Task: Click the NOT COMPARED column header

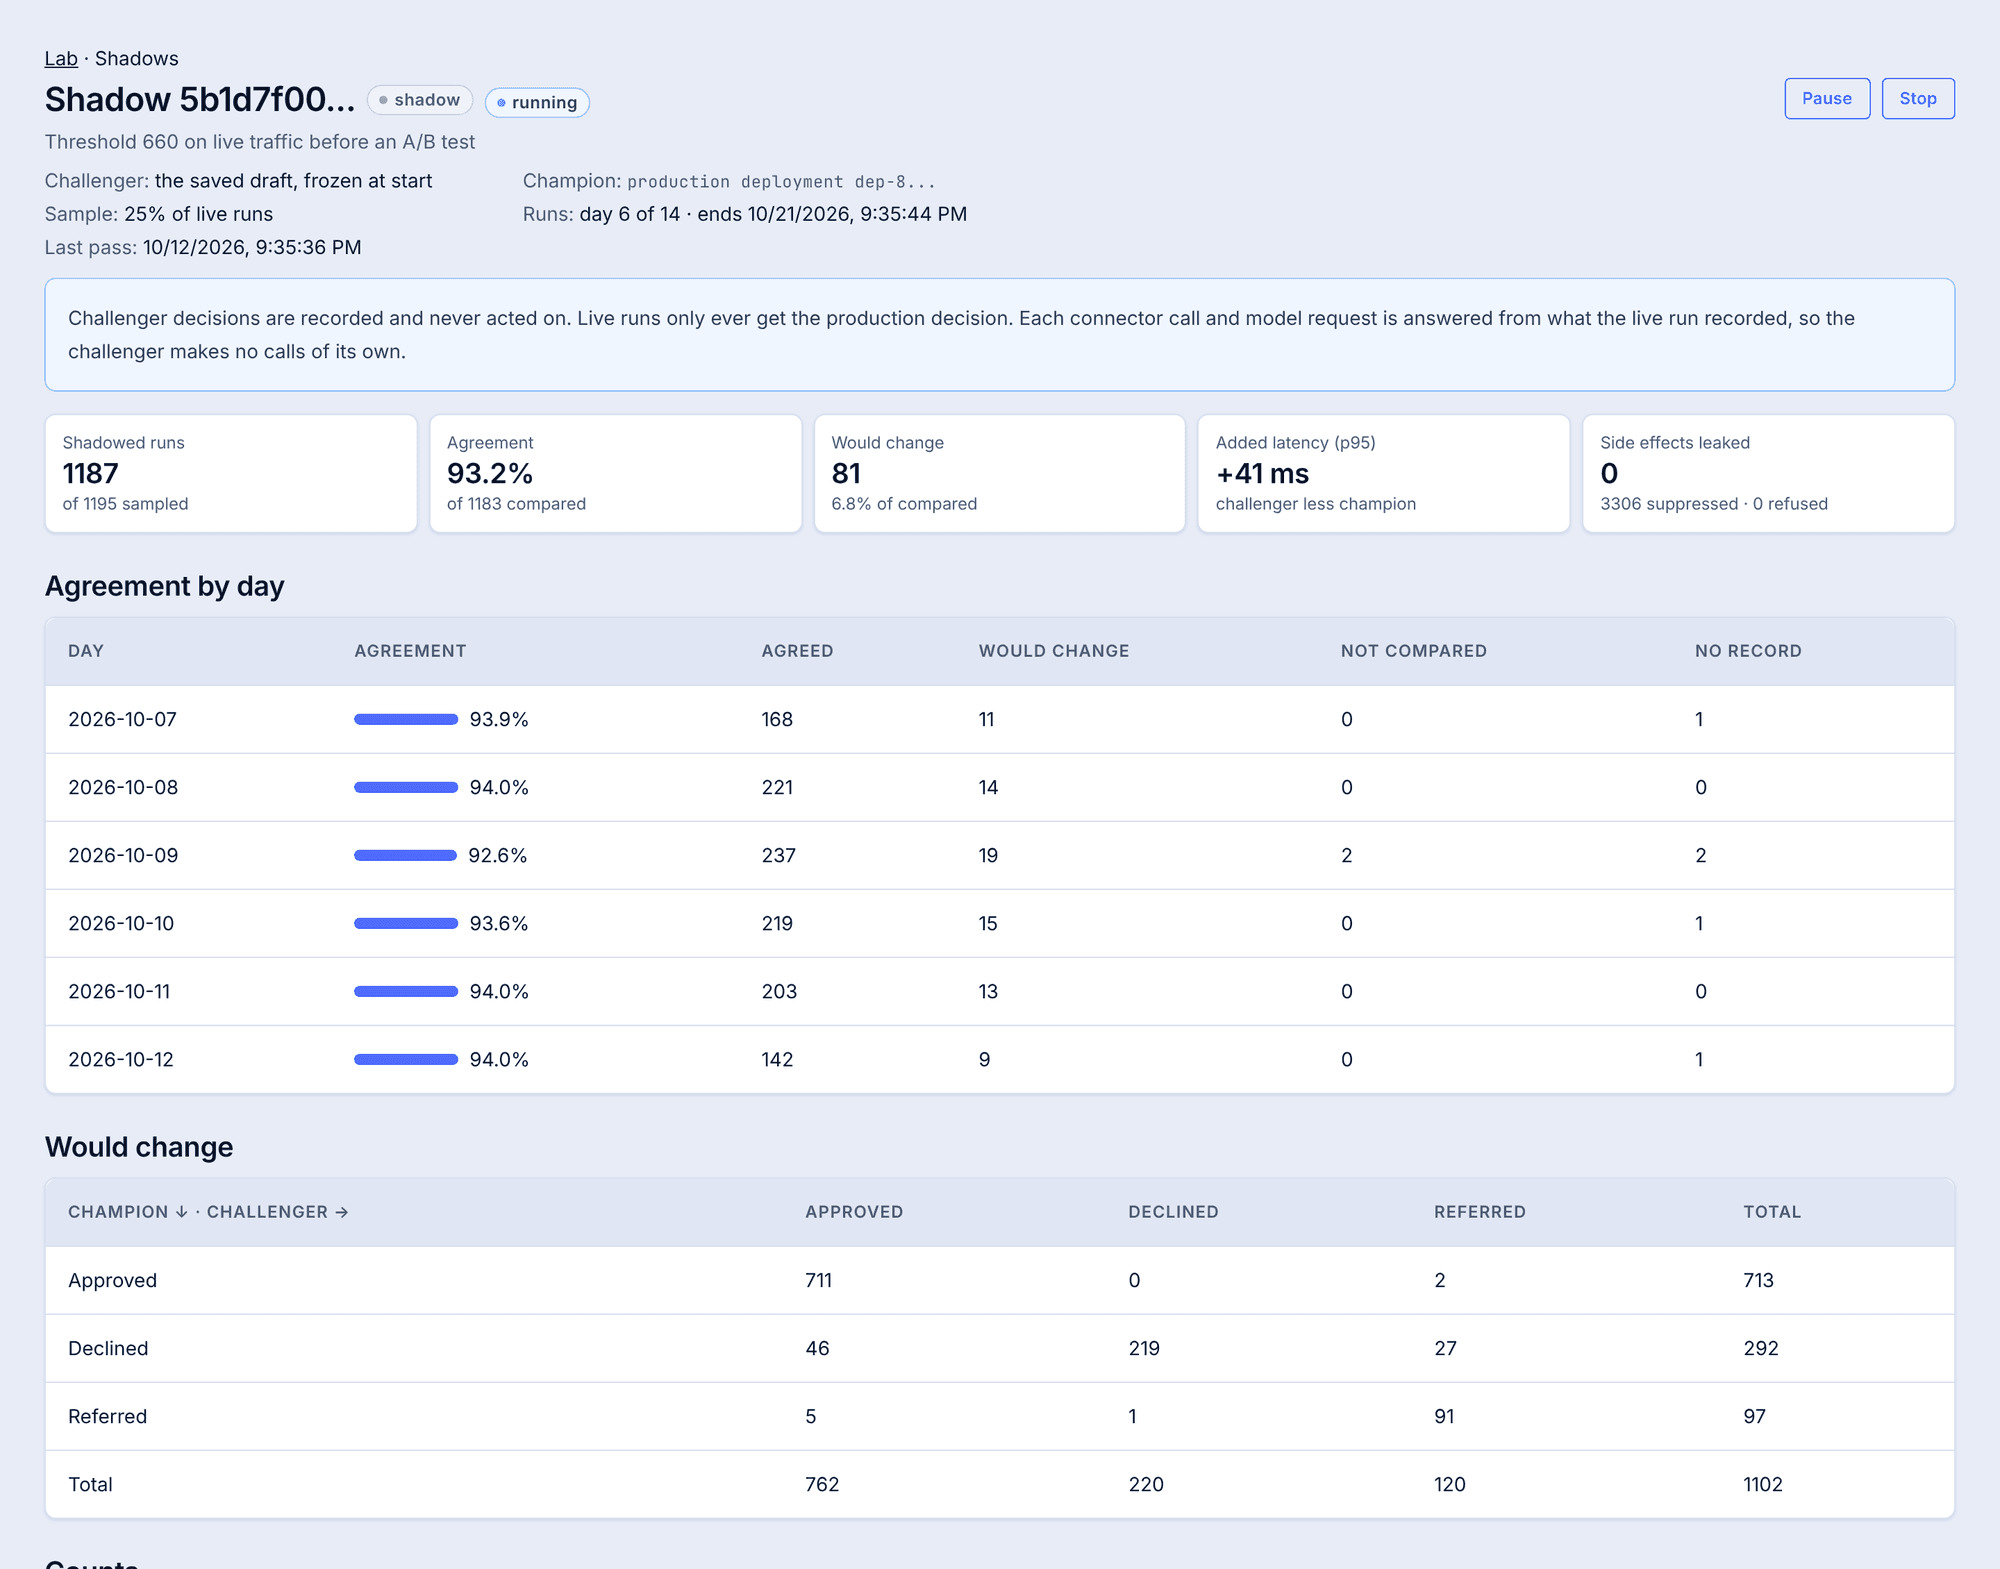Action: click(x=1414, y=651)
